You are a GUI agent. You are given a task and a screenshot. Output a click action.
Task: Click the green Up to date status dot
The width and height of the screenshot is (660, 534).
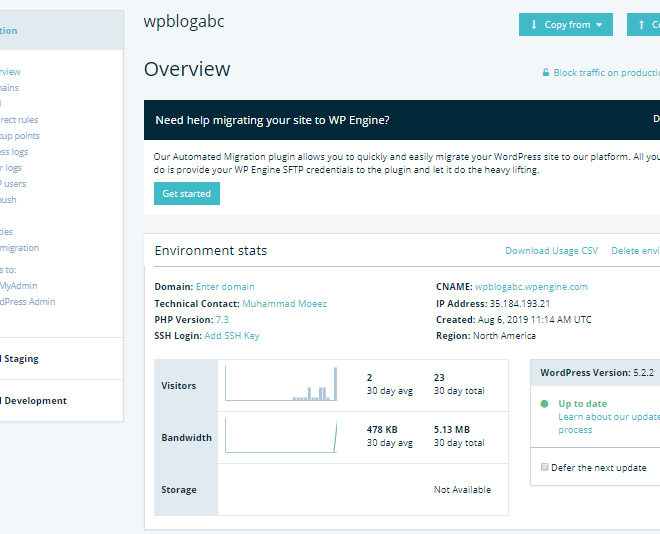coord(544,404)
